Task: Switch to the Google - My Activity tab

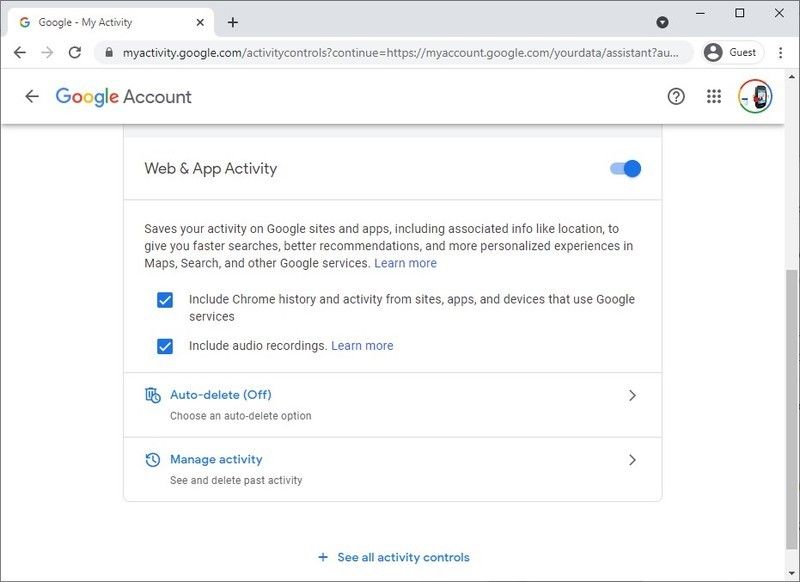Action: pos(110,20)
